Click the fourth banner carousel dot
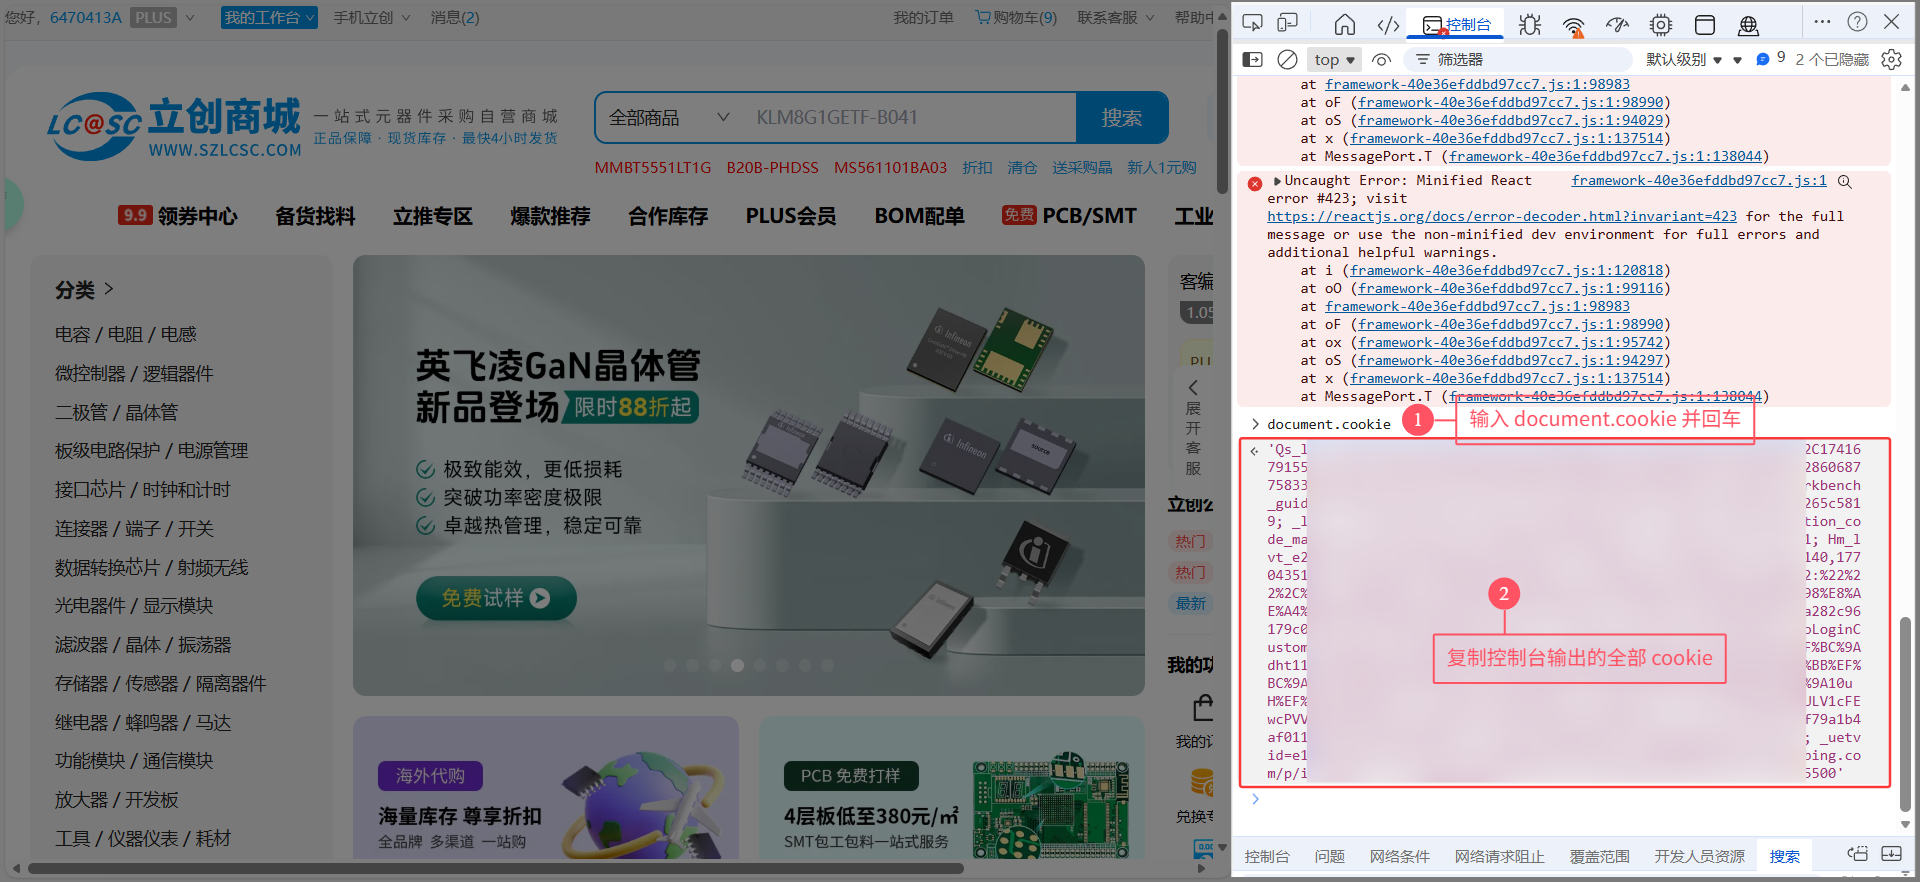 pos(737,665)
